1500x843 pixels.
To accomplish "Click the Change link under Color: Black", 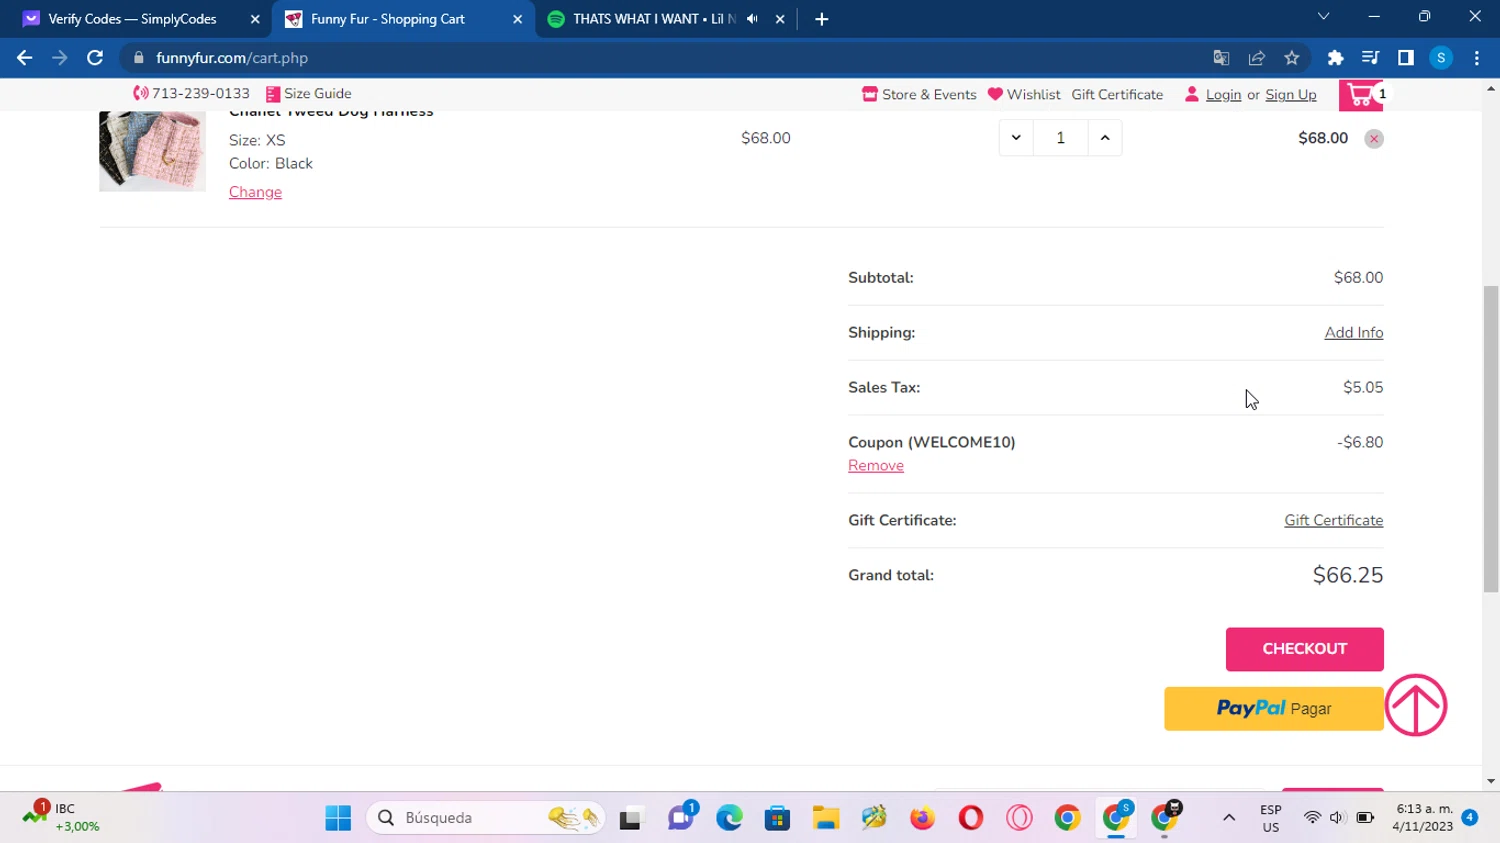I will pos(255,192).
